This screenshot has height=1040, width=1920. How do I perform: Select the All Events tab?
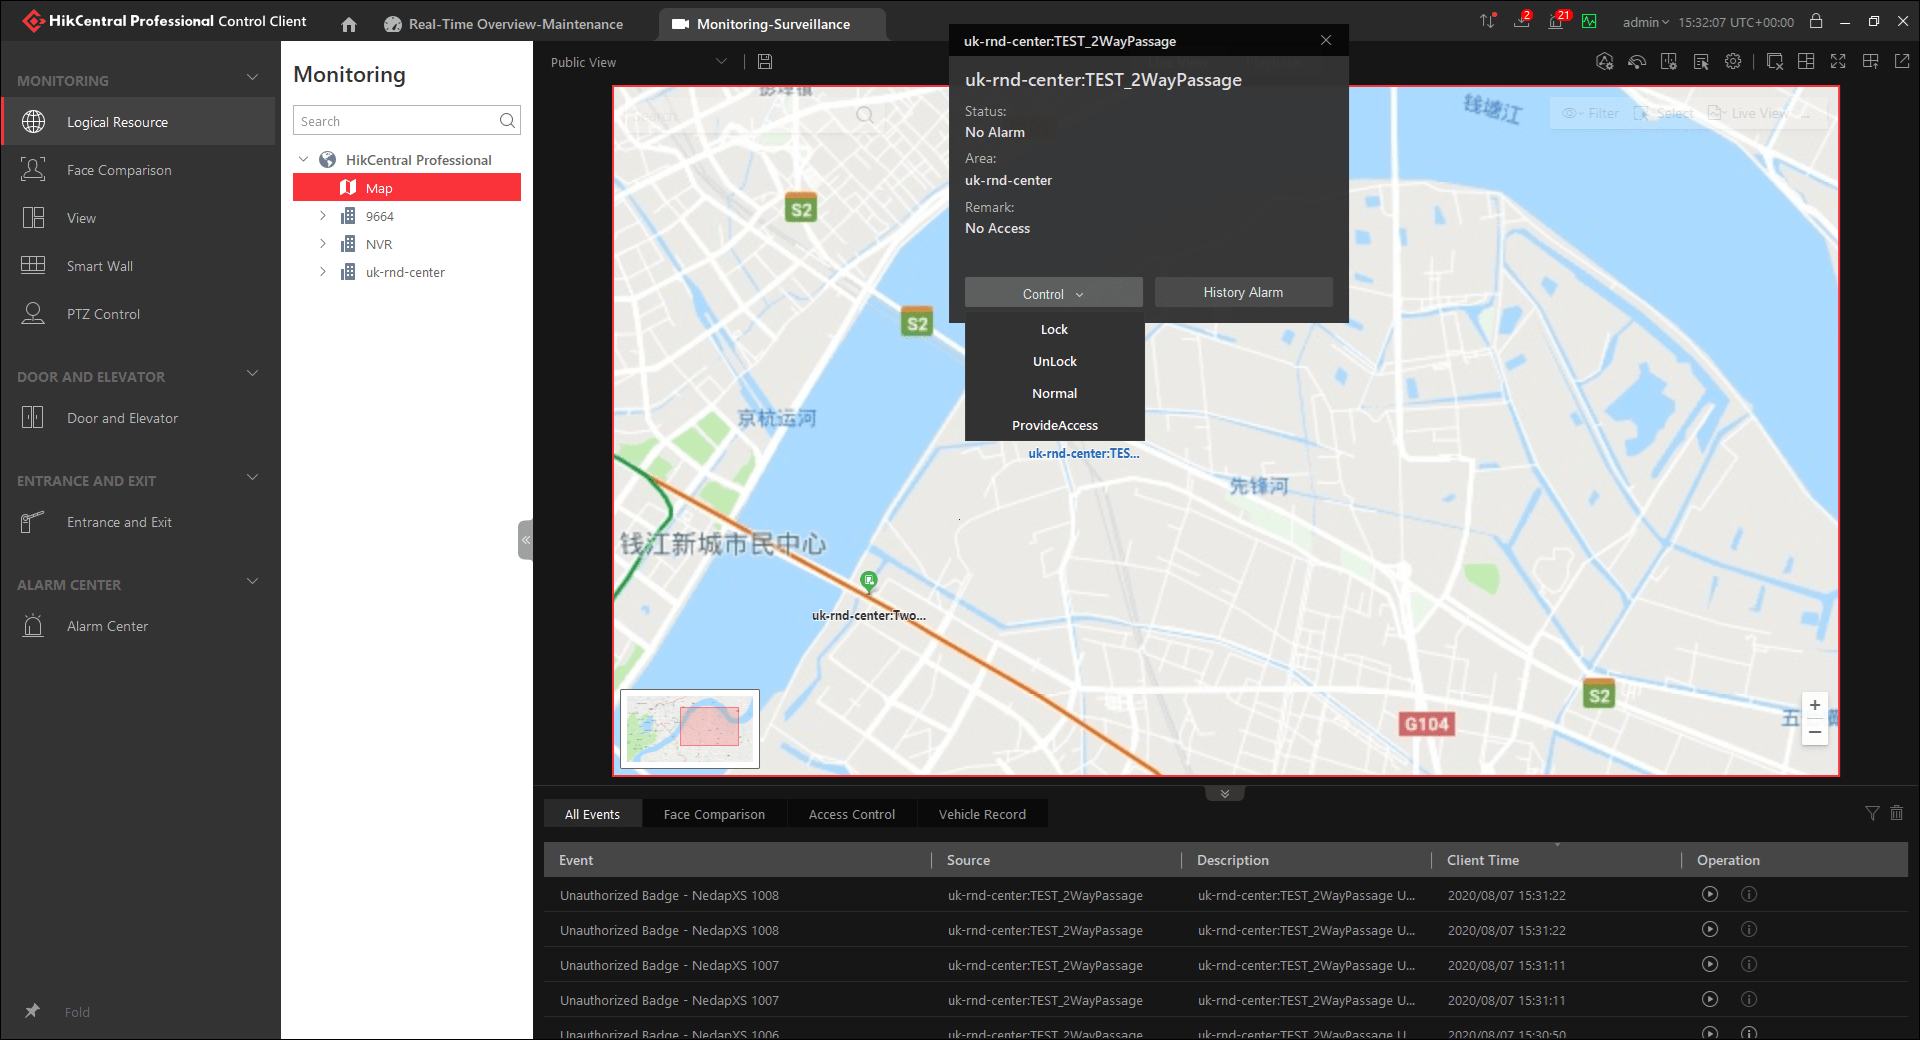point(592,814)
